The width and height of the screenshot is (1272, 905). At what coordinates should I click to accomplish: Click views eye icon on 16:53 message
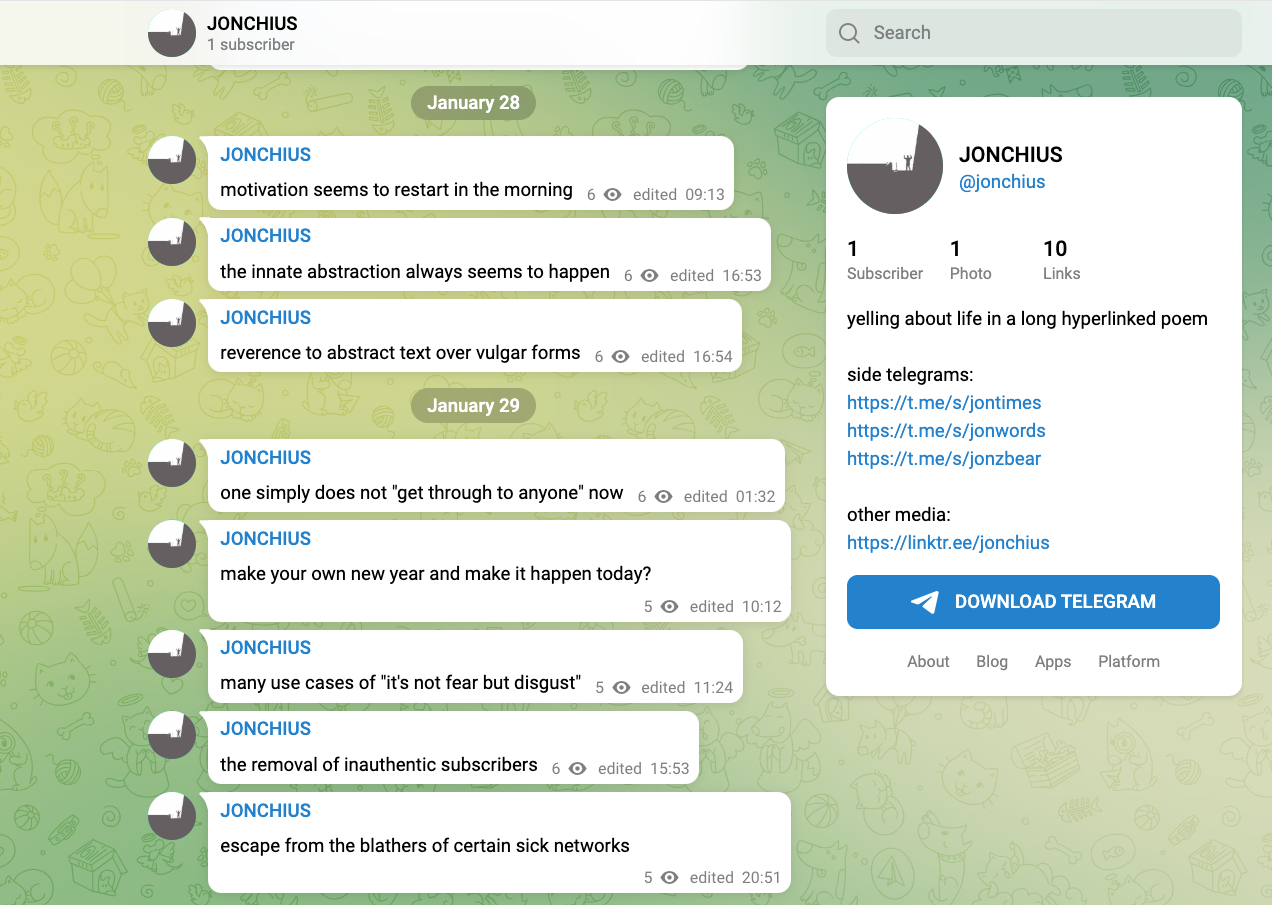click(x=650, y=276)
